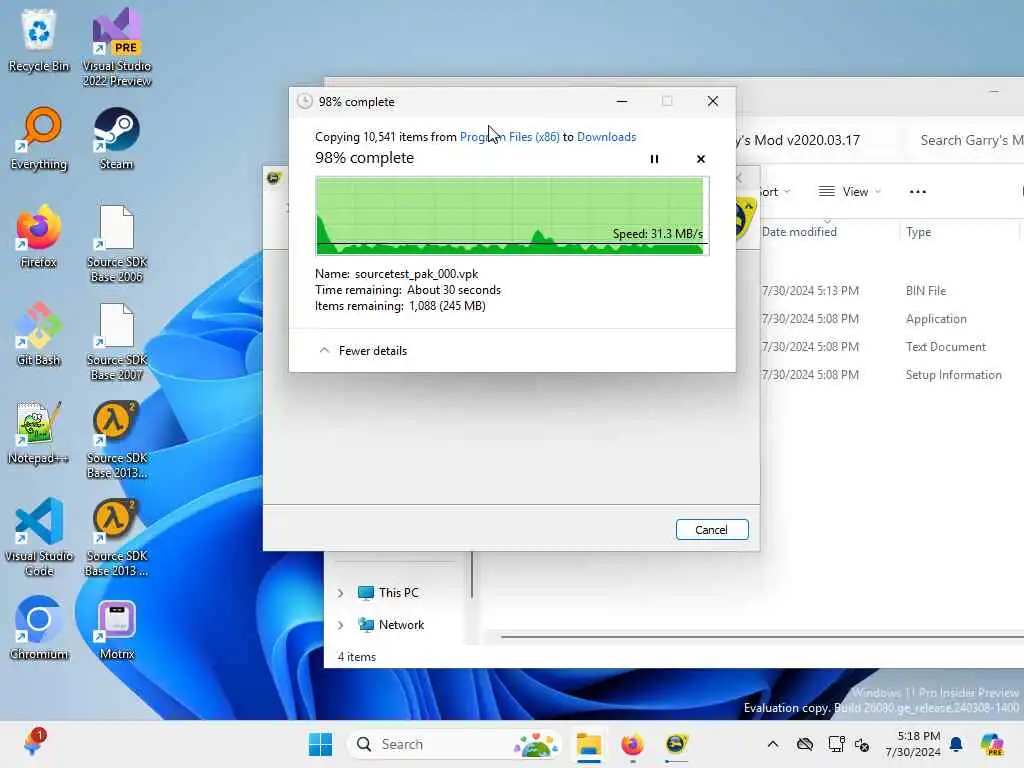Open the clock showing 5:18 PM
The image size is (1024, 768).
tap(913, 744)
